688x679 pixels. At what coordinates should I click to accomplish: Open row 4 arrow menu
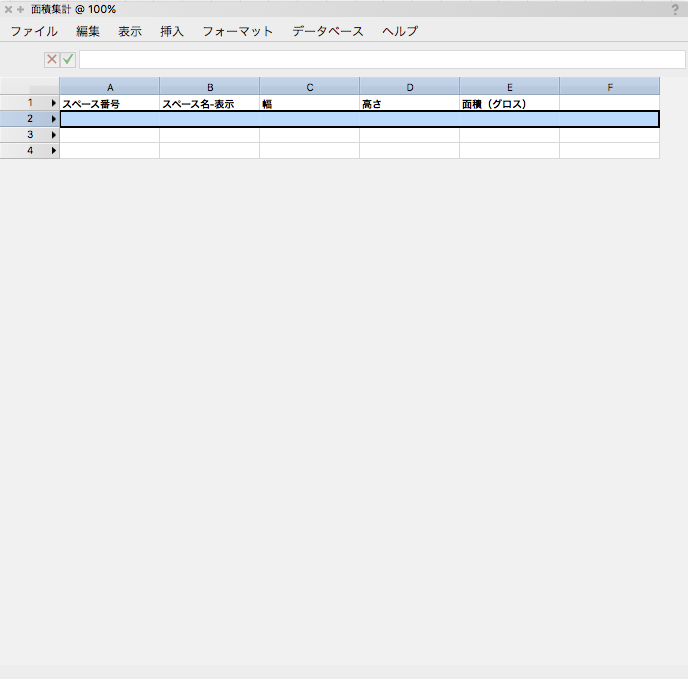(x=54, y=151)
